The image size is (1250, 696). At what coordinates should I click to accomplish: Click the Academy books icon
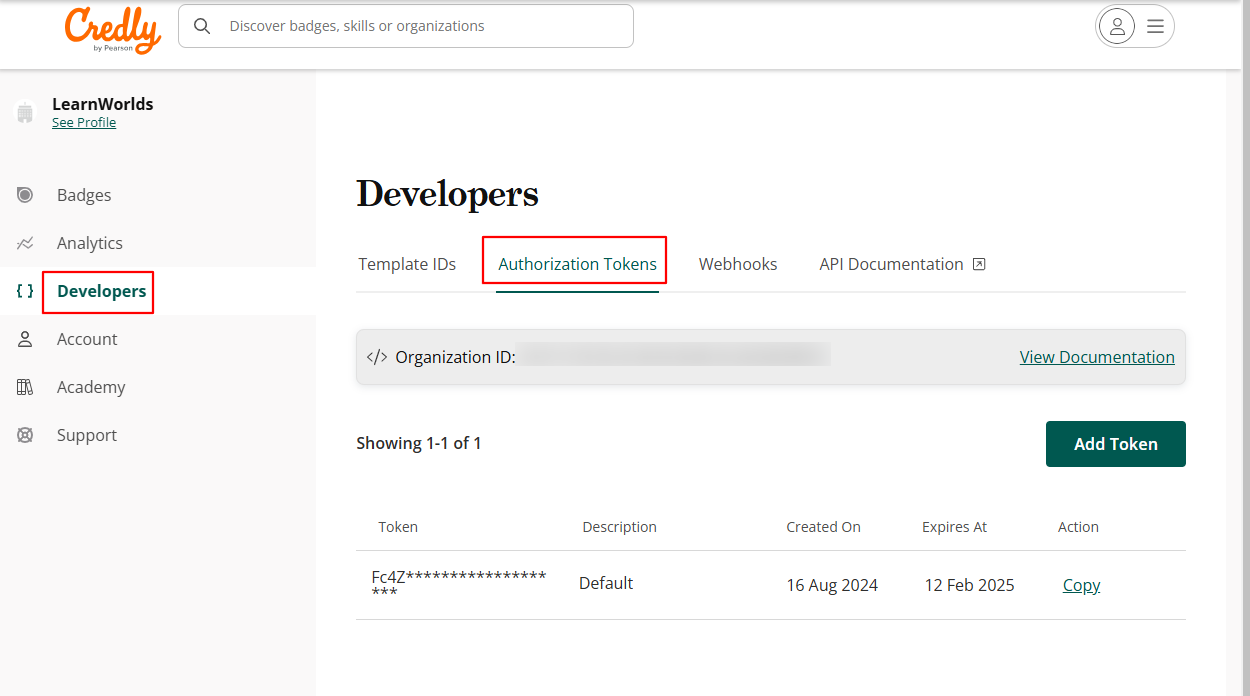point(25,387)
